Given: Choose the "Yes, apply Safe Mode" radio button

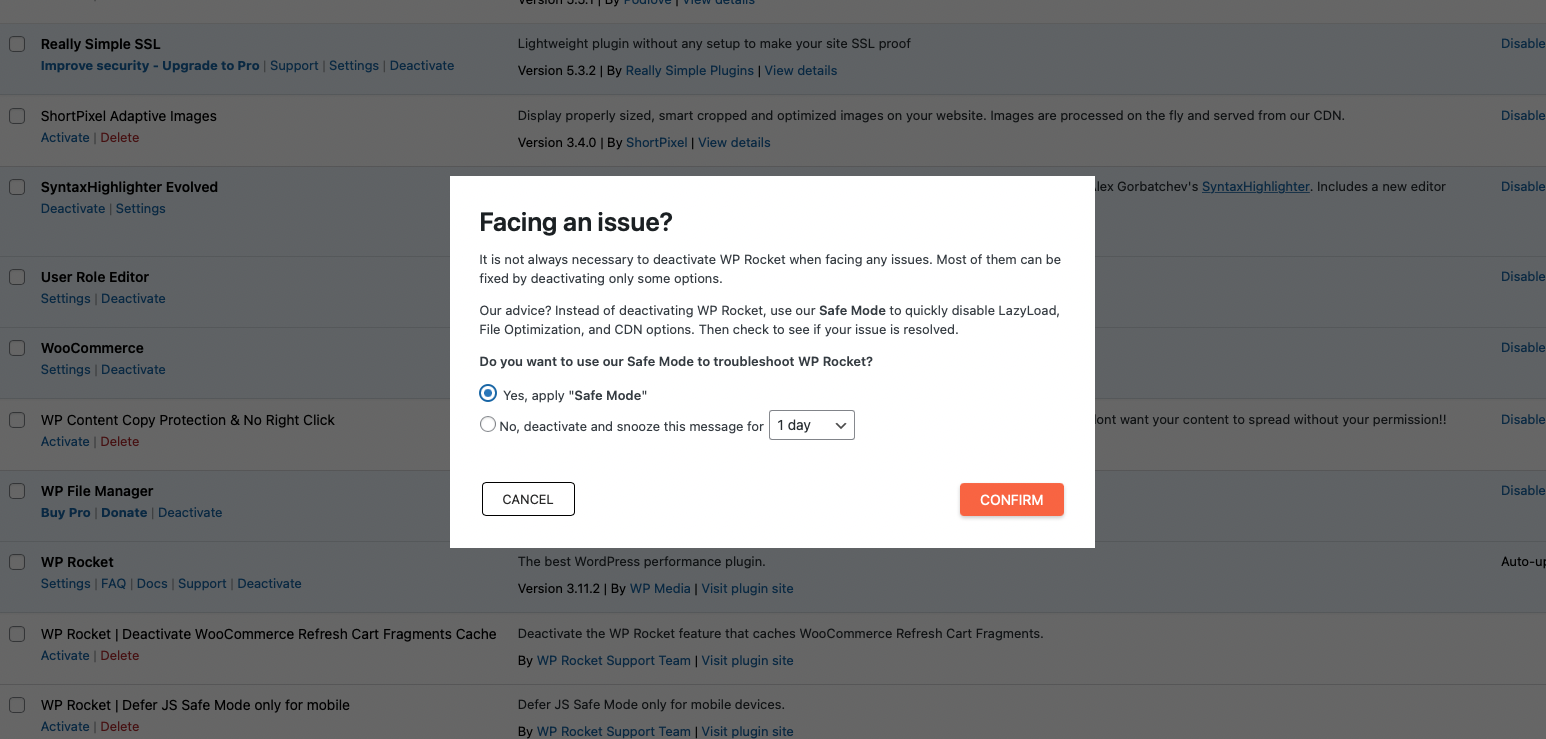Looking at the screenshot, I should click(x=488, y=393).
